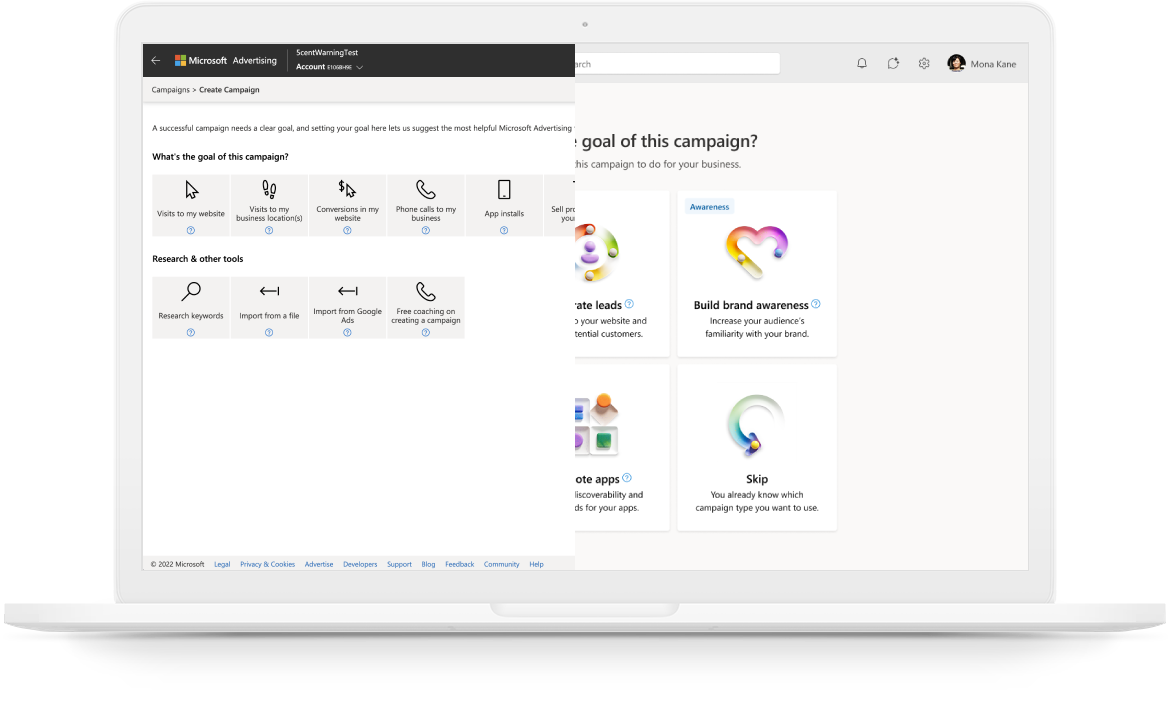
Task: Open the Community footer link
Action: (x=501, y=564)
